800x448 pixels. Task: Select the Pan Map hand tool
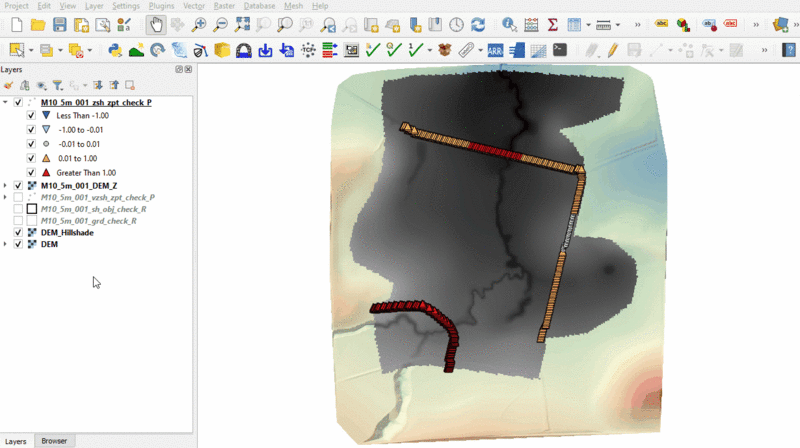[x=155, y=25]
